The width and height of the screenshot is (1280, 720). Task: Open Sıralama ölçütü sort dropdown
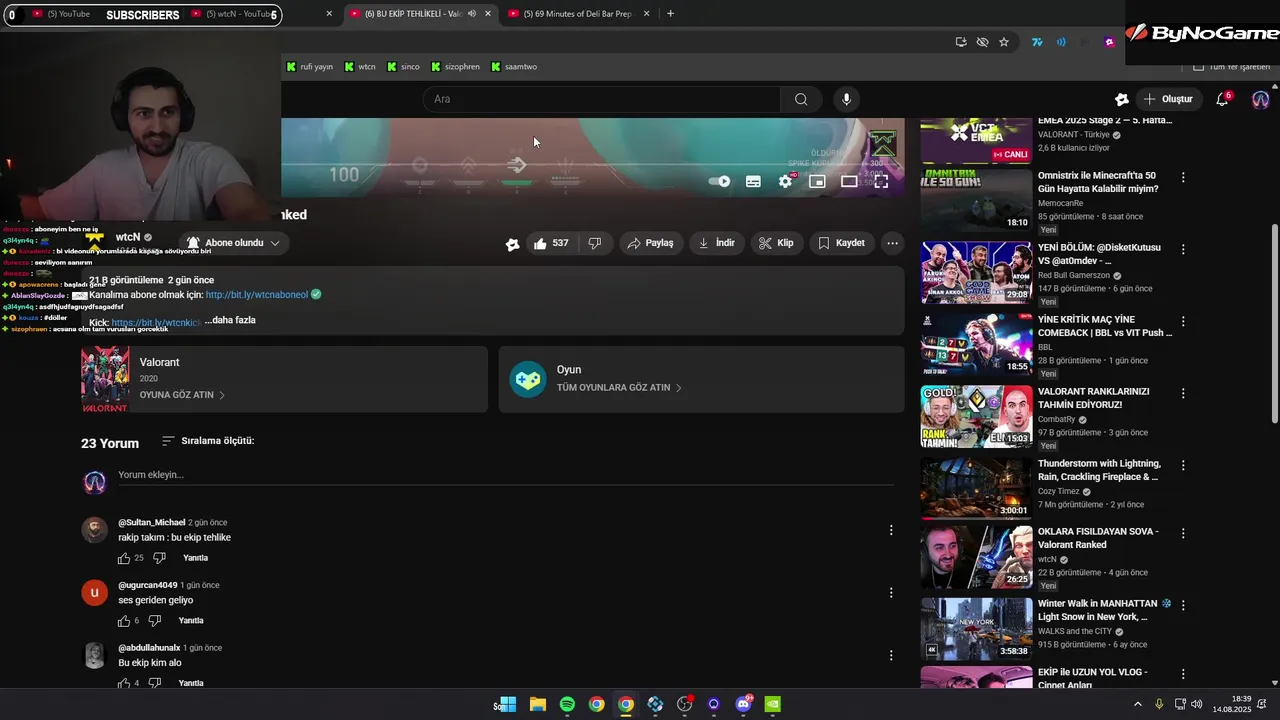(208, 441)
